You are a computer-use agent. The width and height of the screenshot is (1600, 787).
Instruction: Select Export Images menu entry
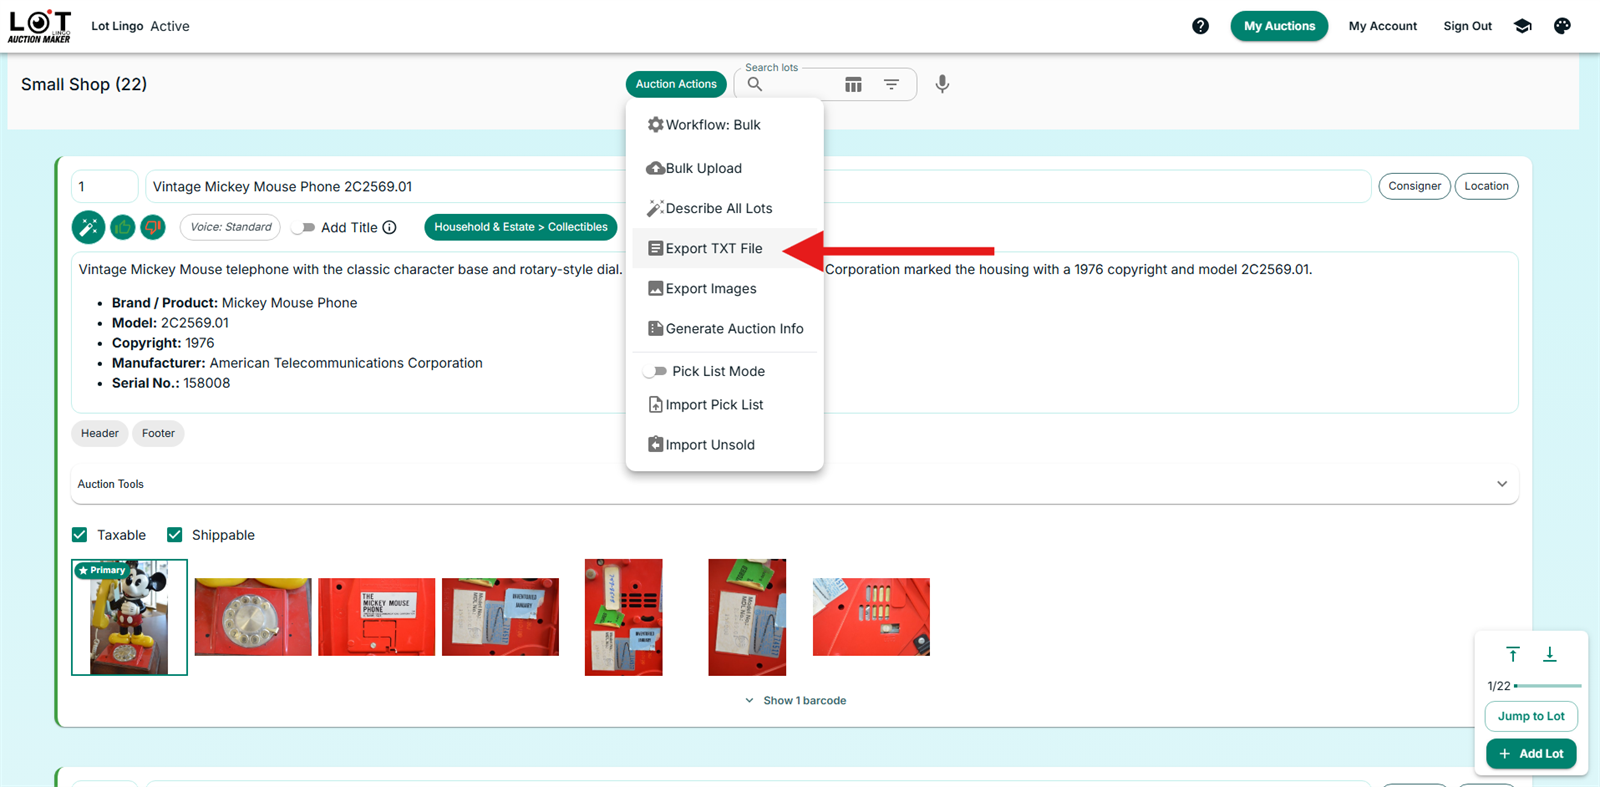coord(725,288)
